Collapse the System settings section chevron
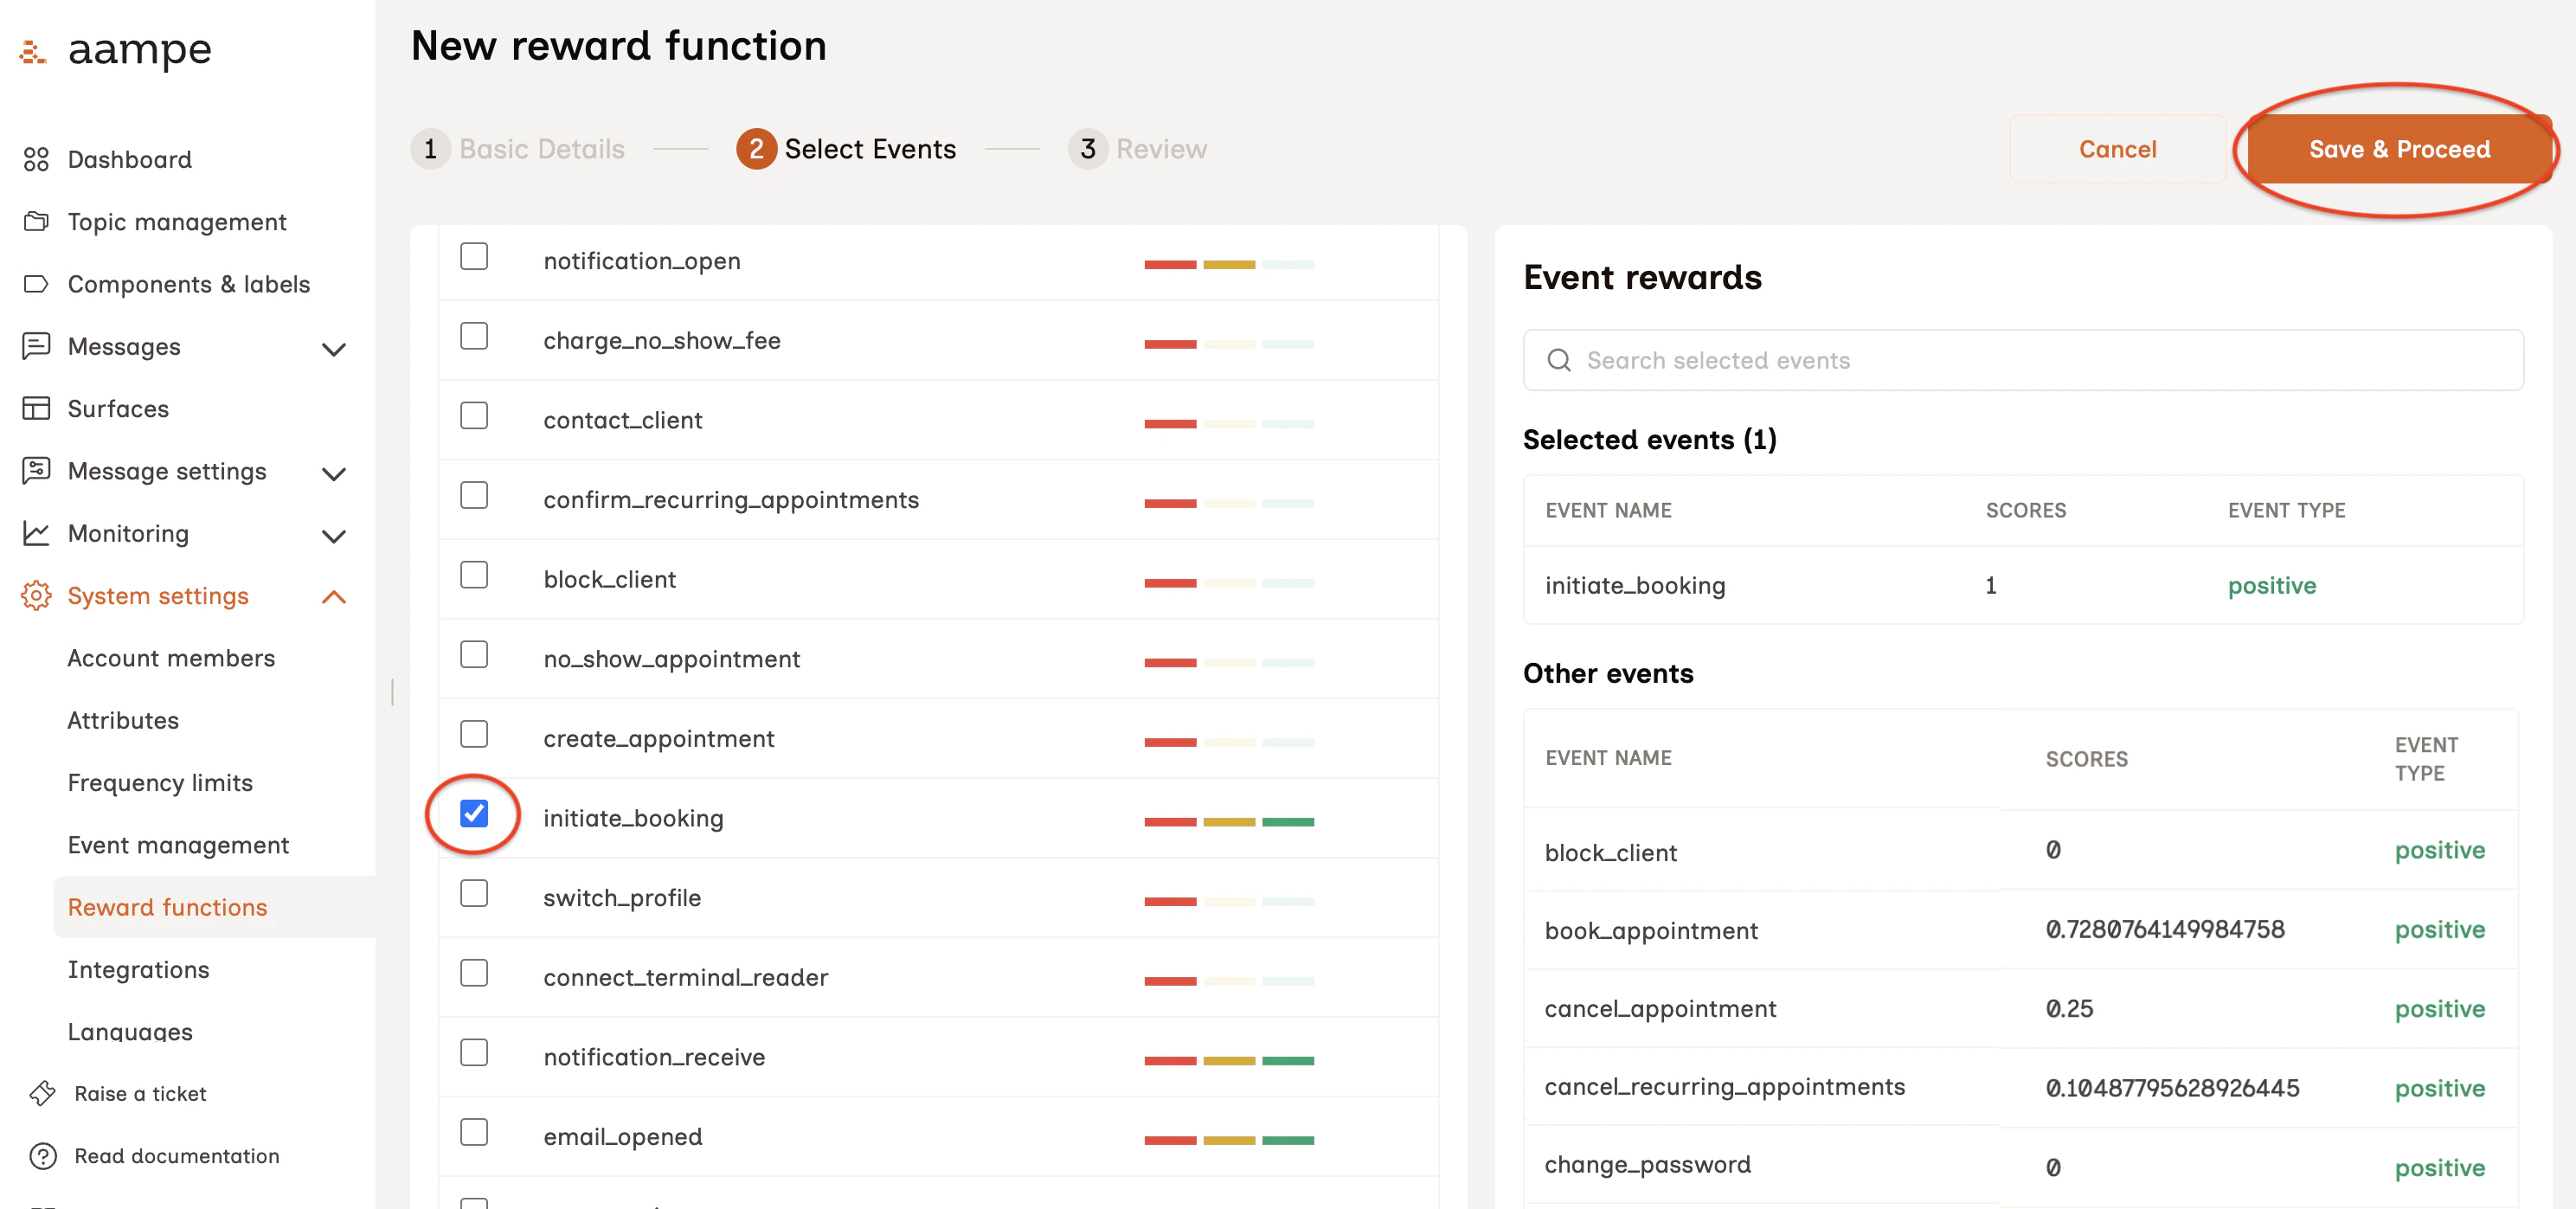The image size is (2576, 1209). (x=334, y=597)
